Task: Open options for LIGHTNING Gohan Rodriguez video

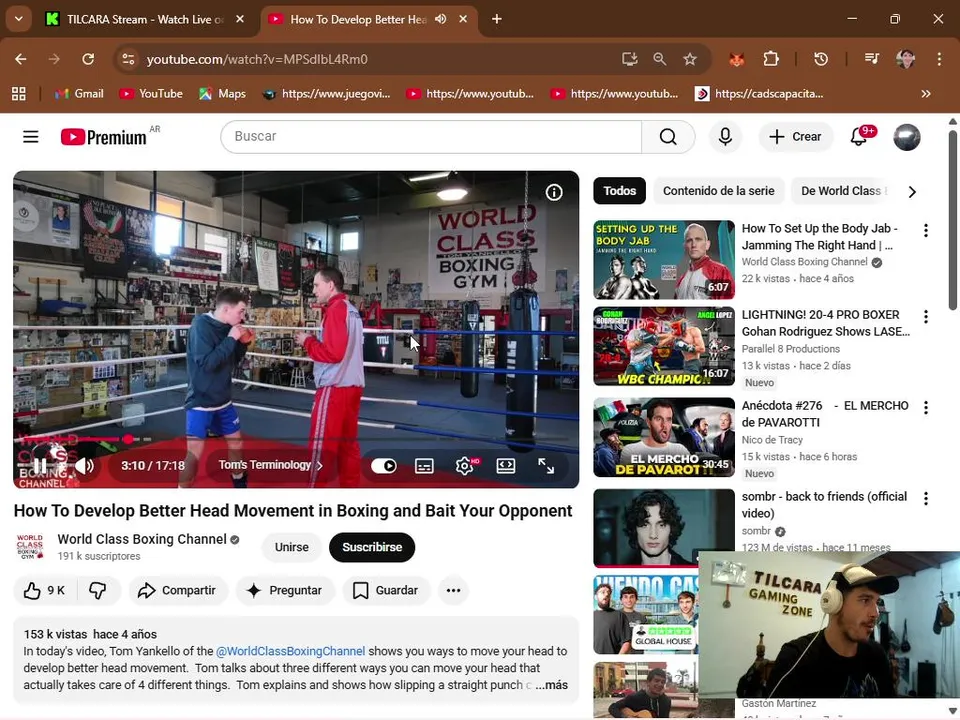Action: 926,317
